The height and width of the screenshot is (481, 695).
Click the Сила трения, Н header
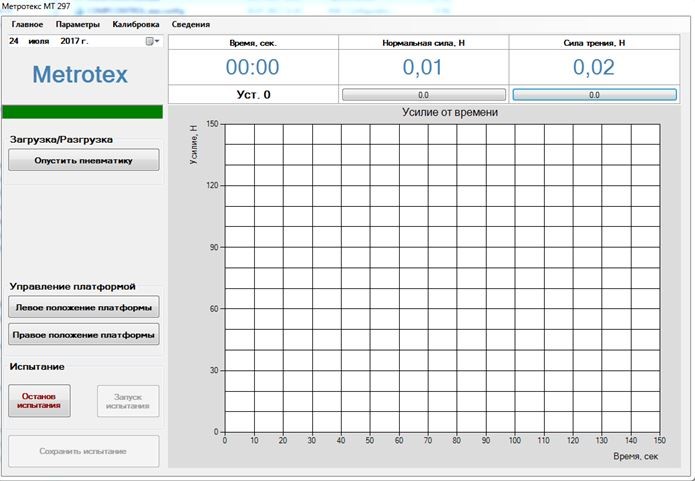[x=594, y=43]
